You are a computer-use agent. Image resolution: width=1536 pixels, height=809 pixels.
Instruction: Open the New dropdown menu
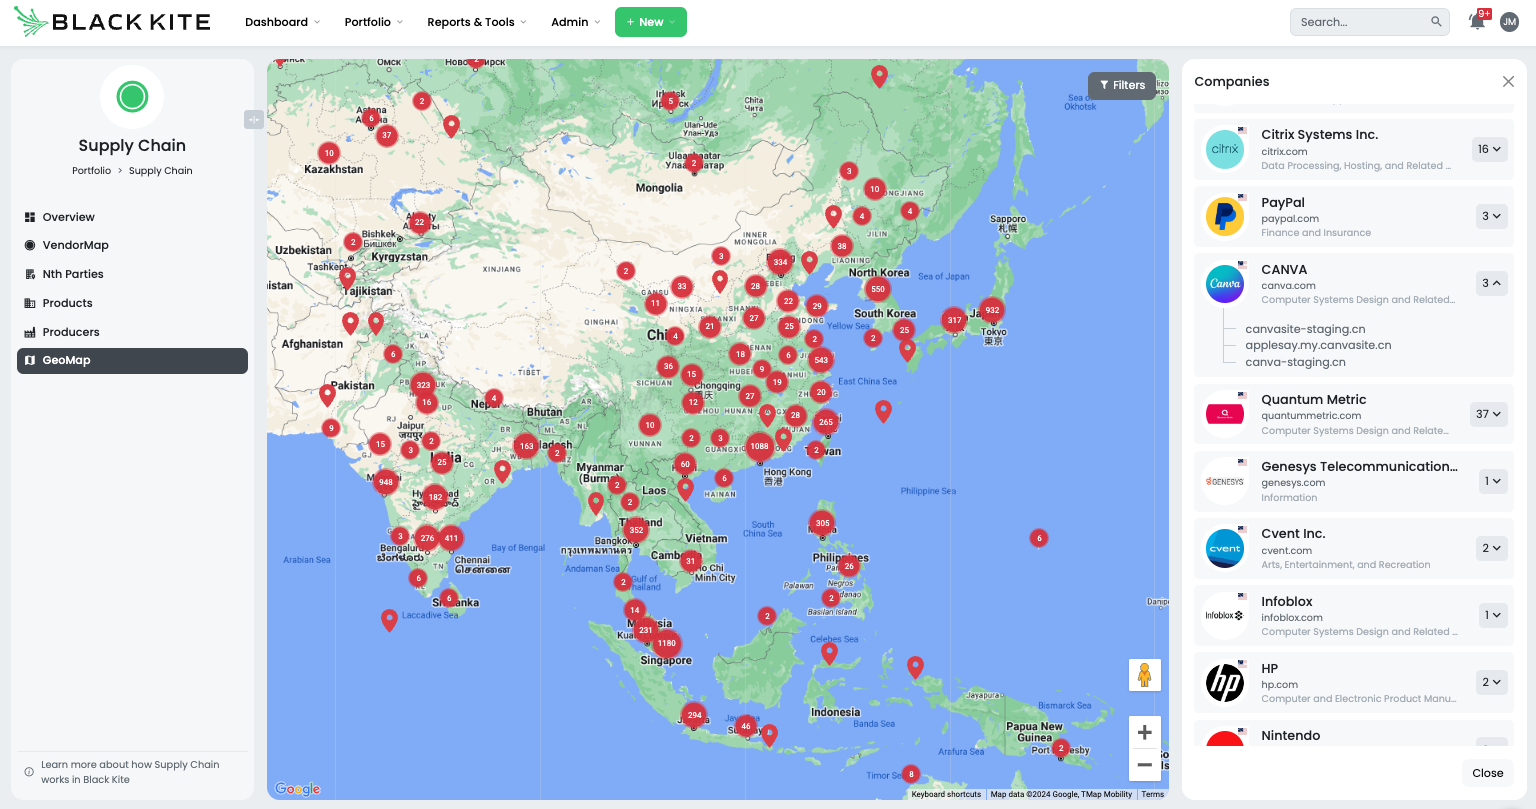651,21
